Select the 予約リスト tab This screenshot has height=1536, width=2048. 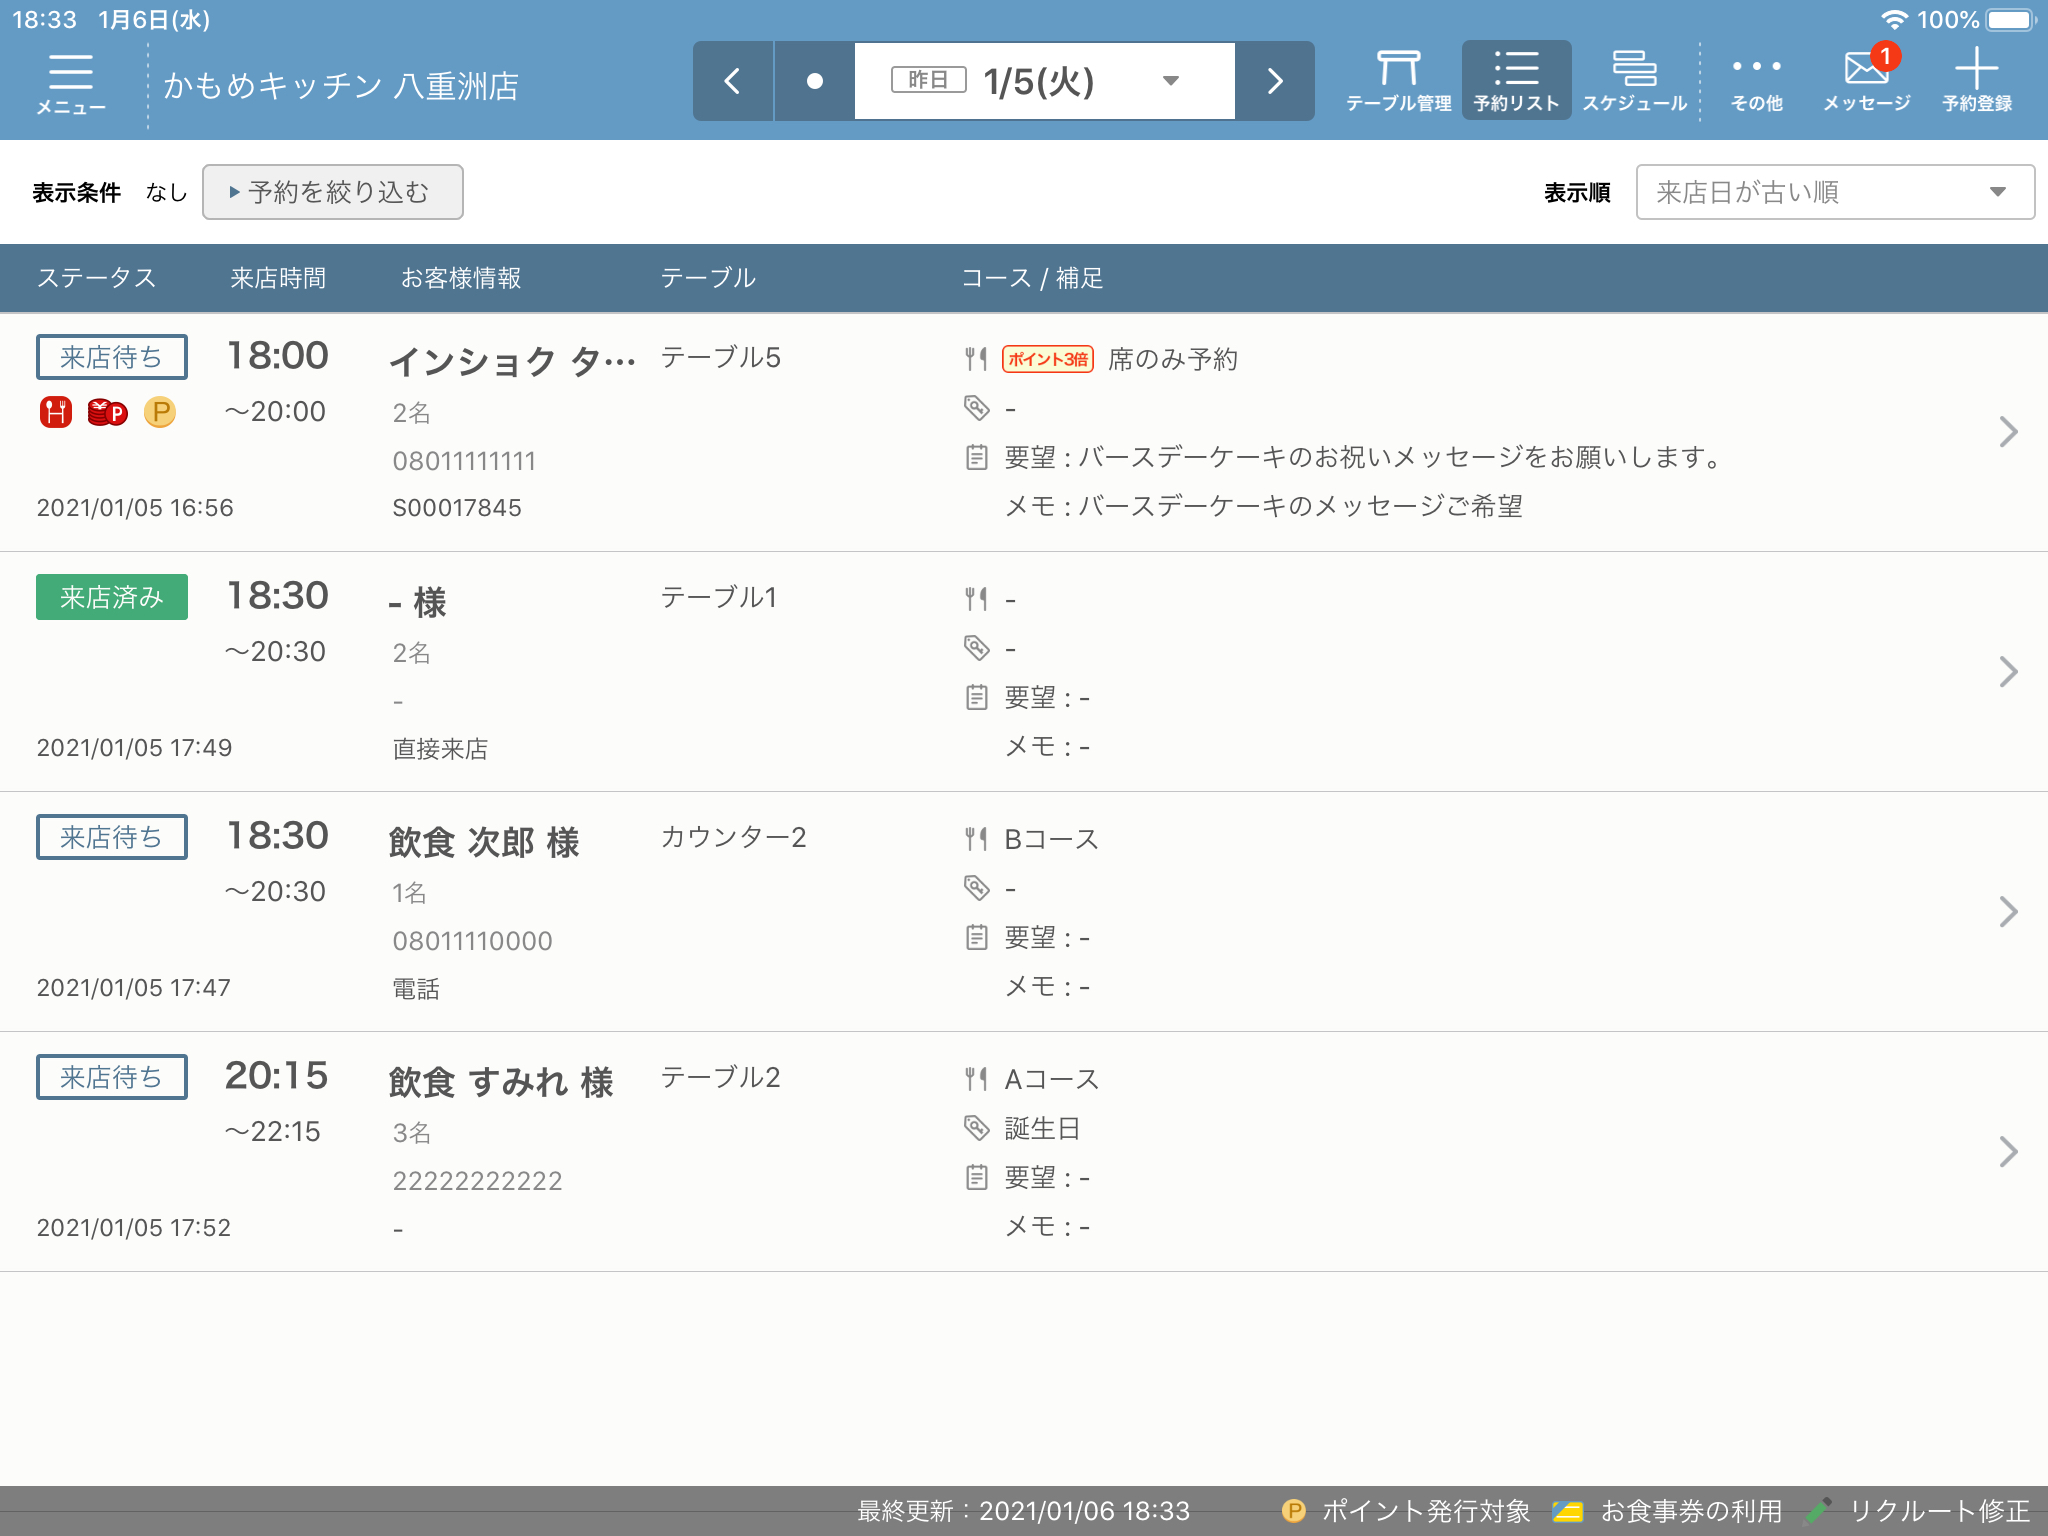[x=1517, y=81]
